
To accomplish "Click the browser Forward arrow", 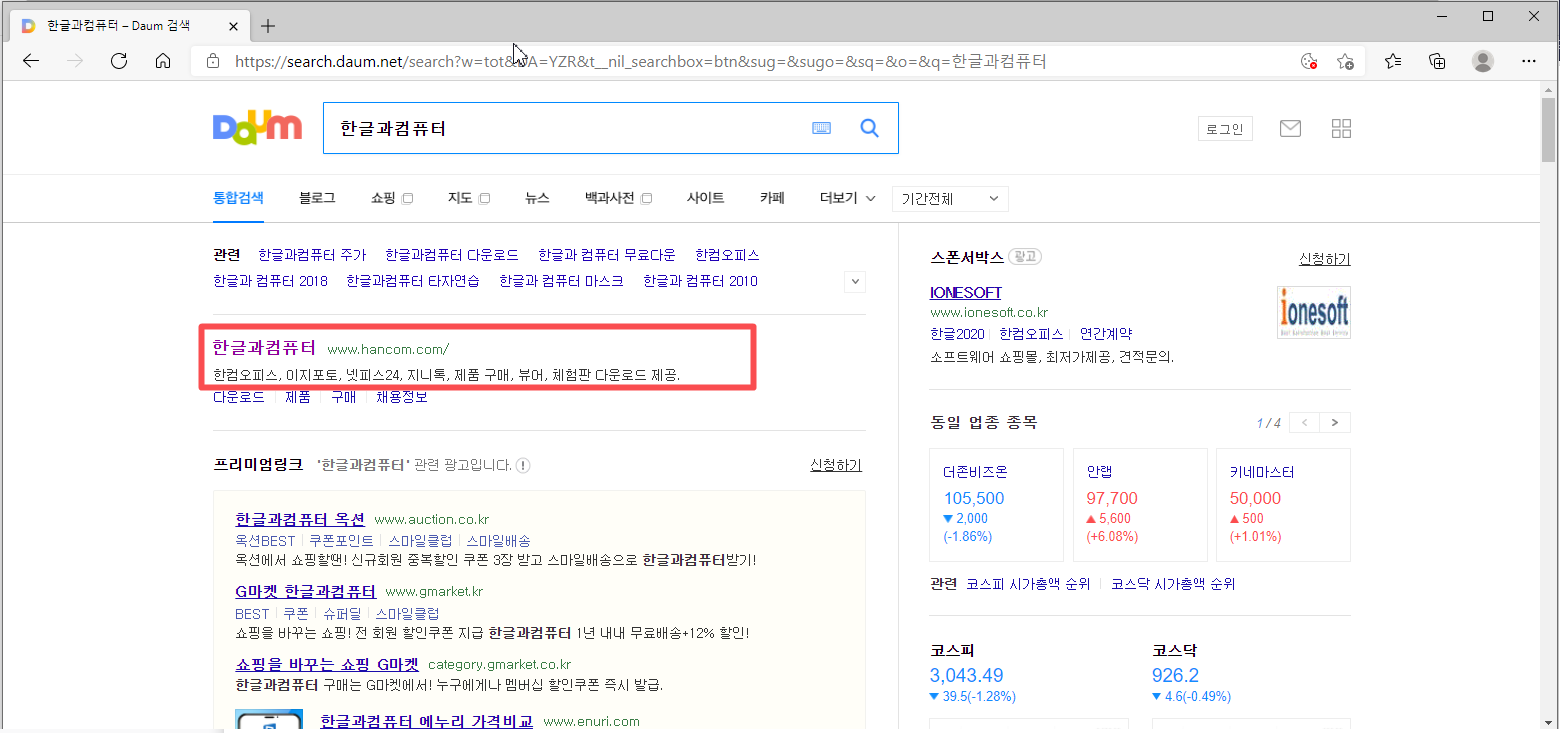I will tap(75, 61).
